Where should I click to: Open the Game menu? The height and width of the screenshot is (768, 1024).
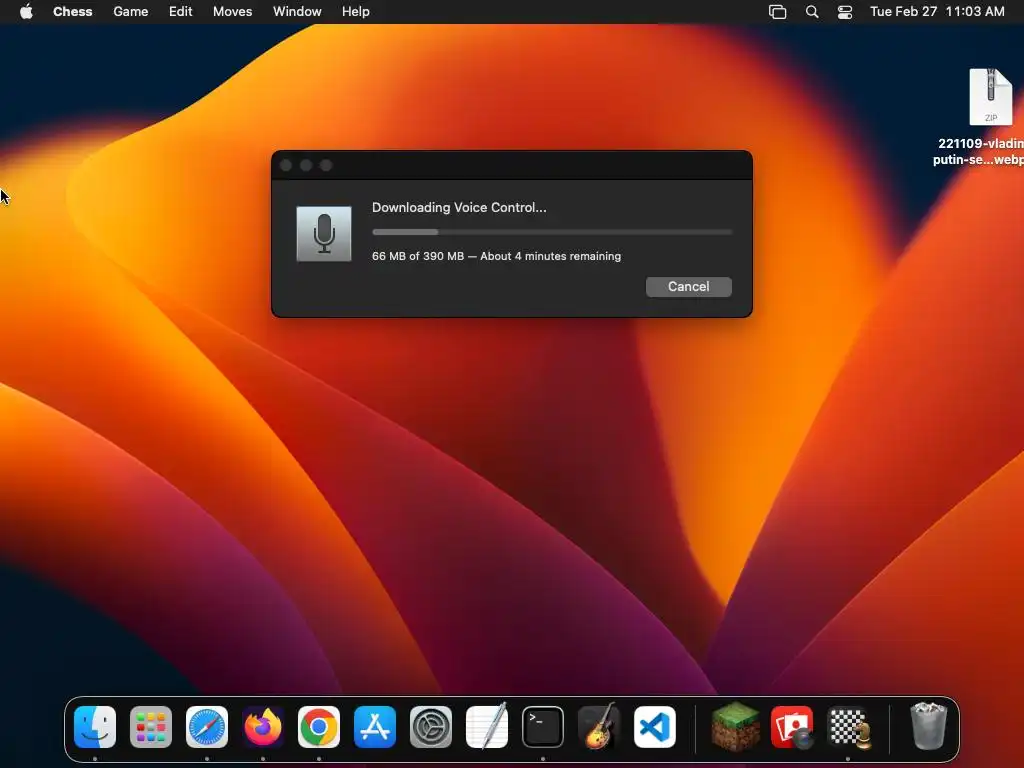click(131, 11)
